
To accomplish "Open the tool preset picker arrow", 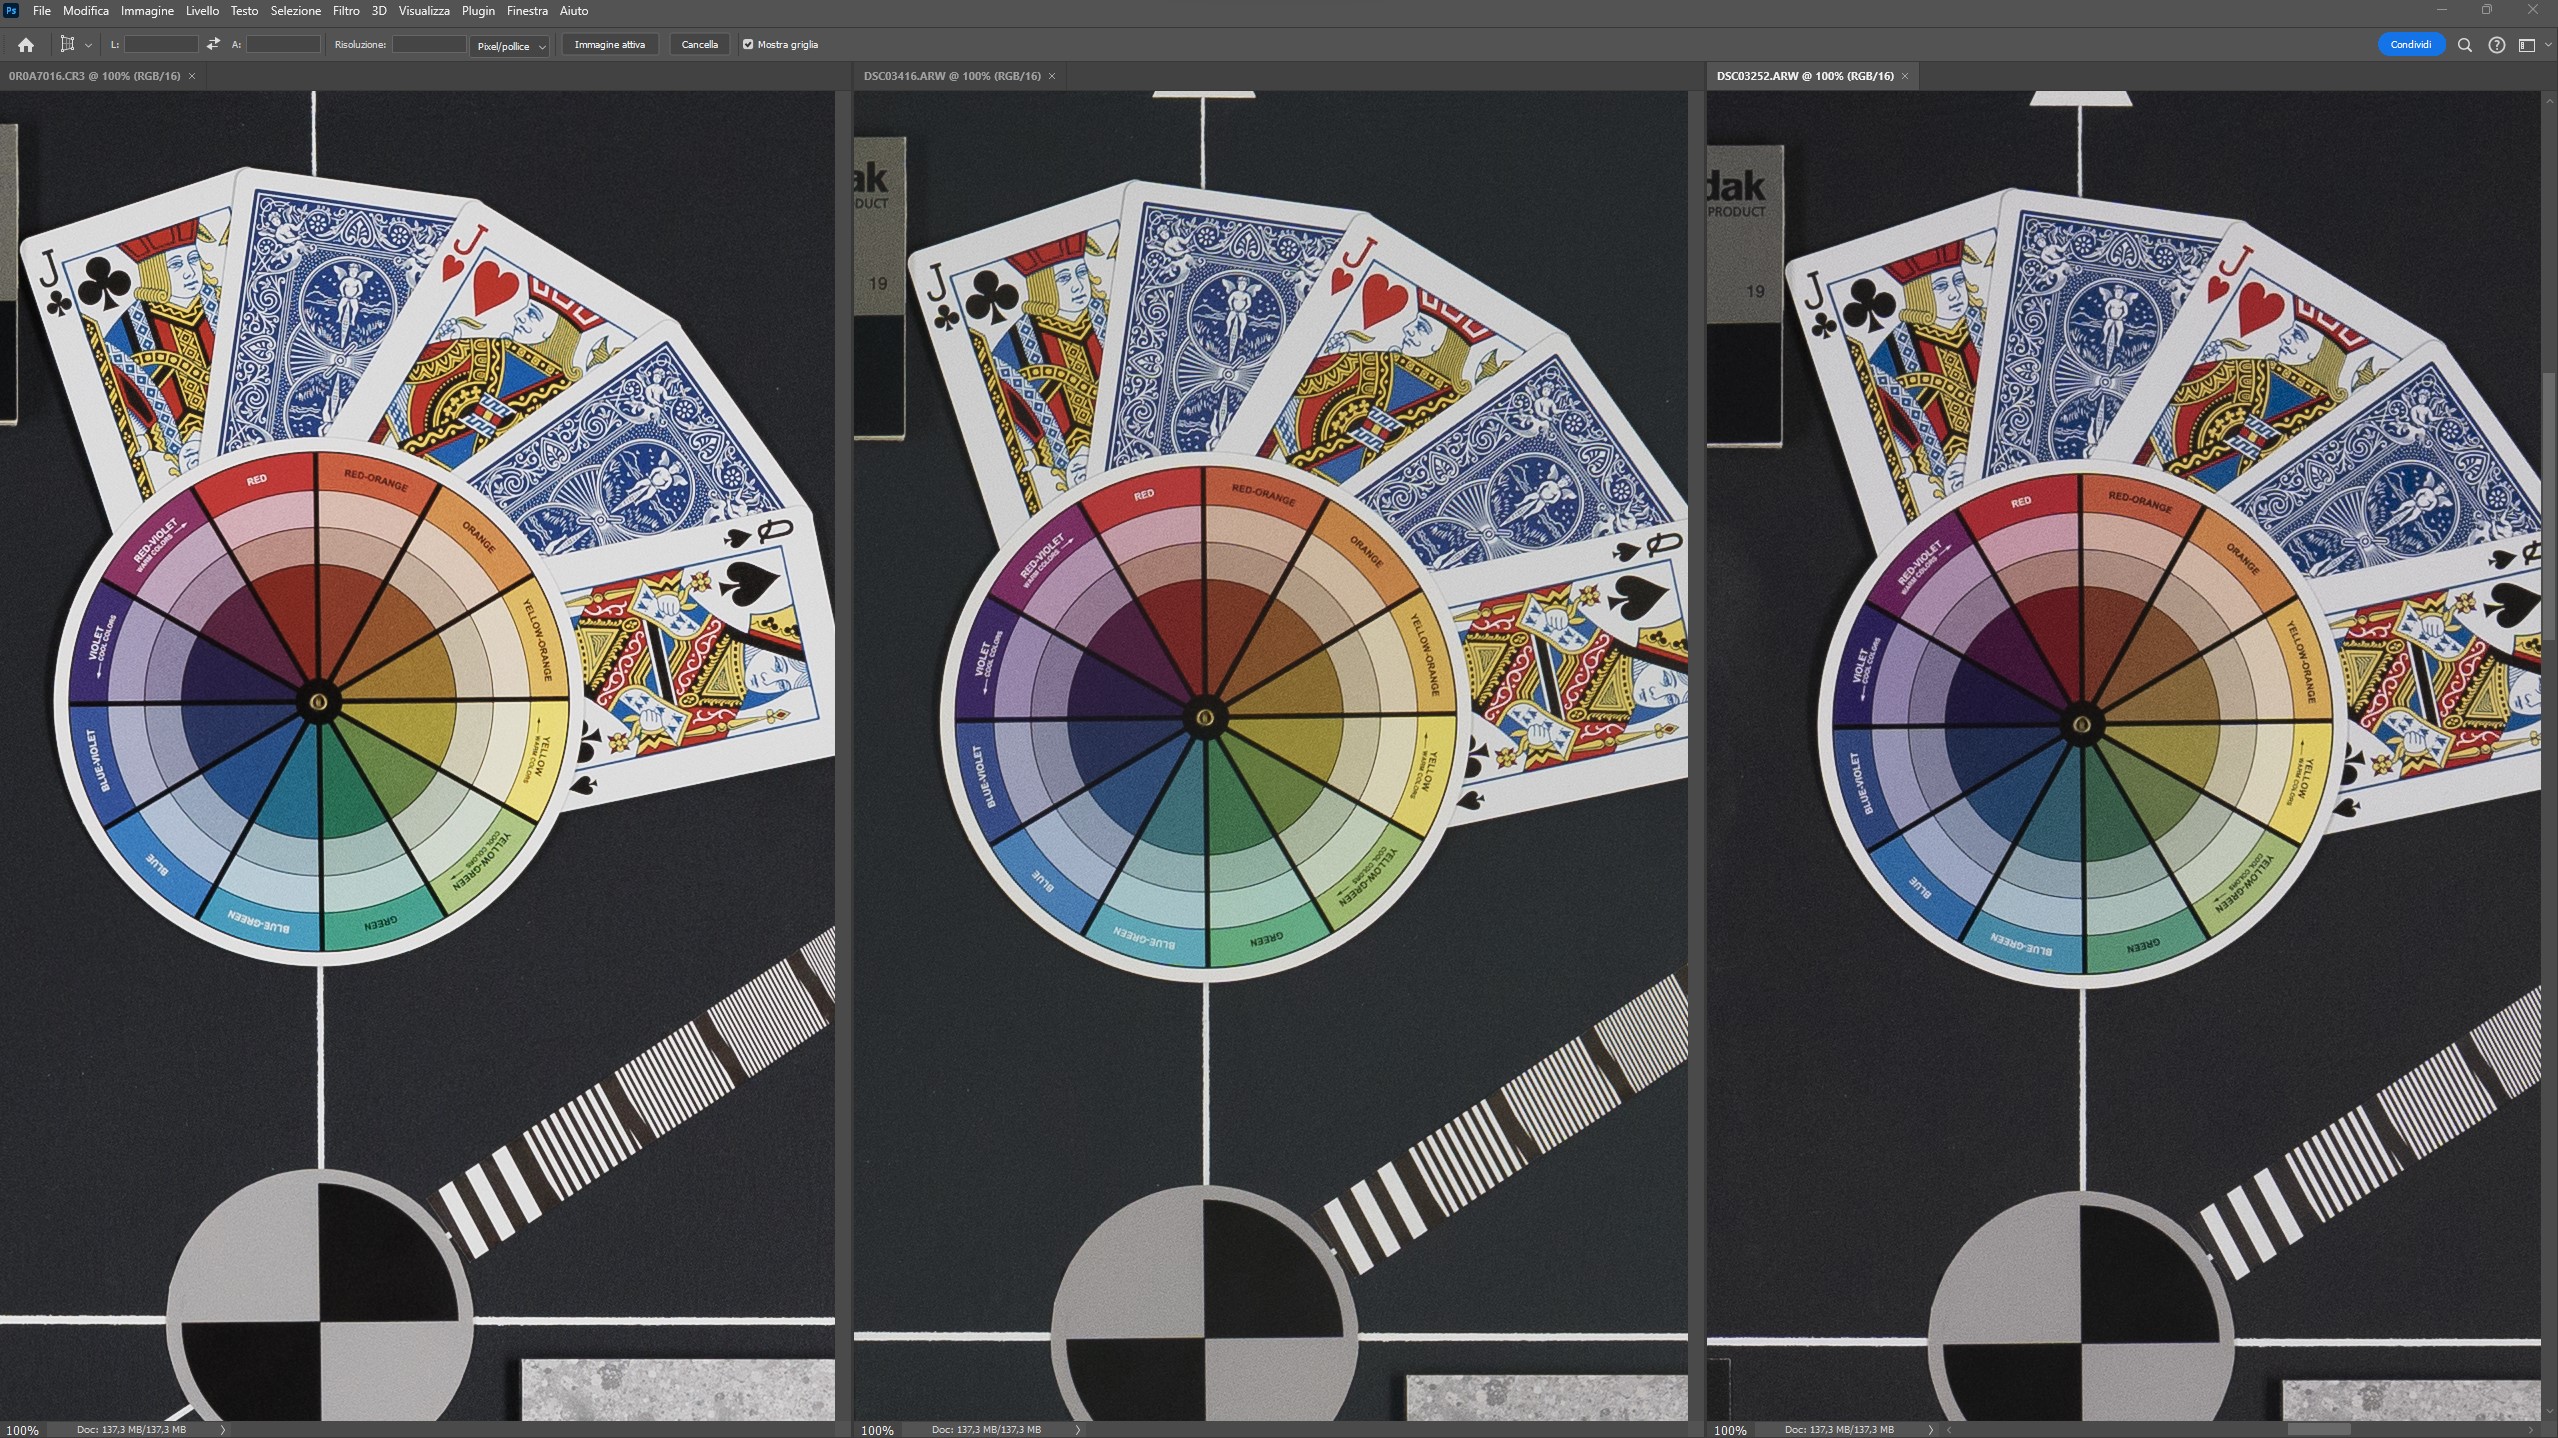I will tap(88, 45).
